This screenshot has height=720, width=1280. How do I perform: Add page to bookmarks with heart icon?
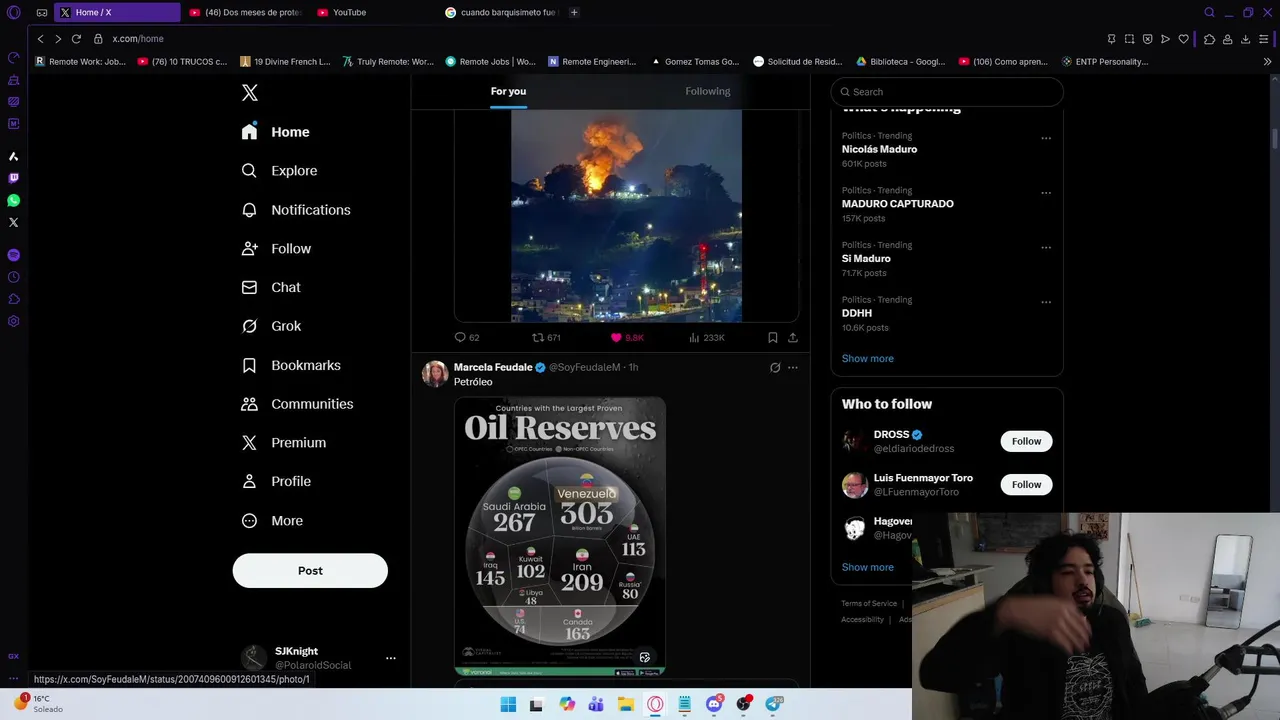[1184, 39]
